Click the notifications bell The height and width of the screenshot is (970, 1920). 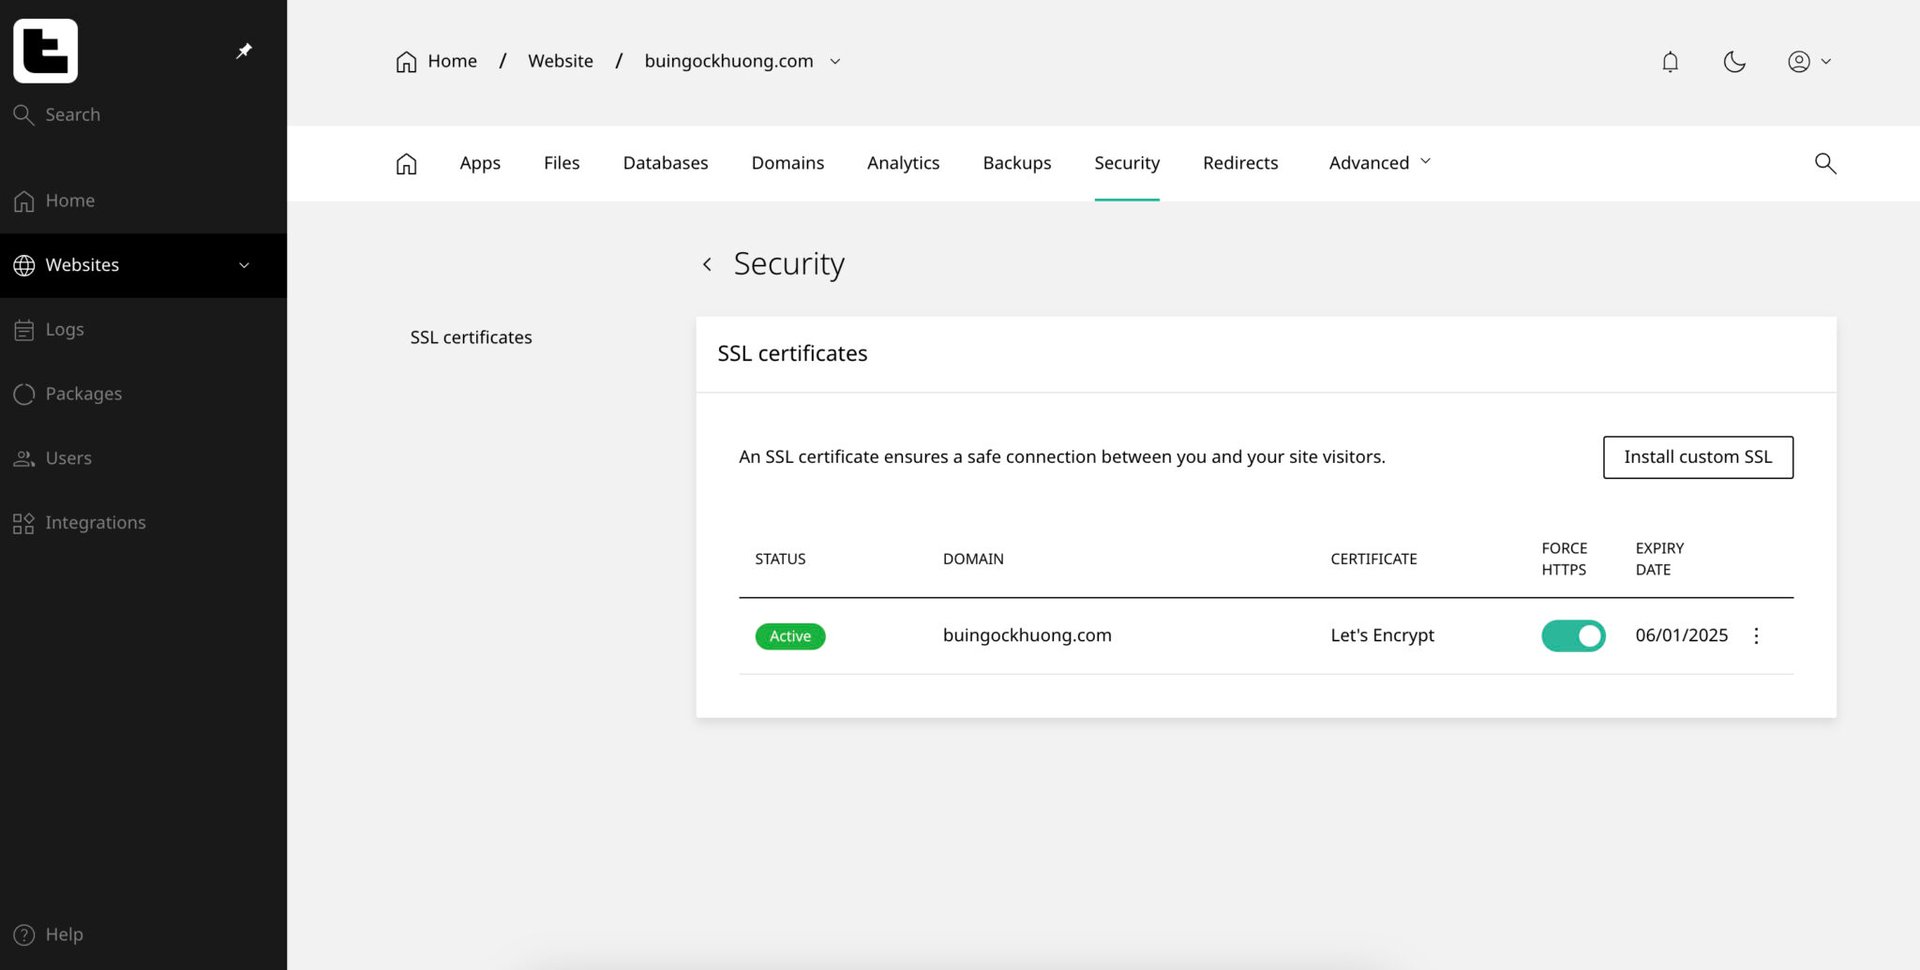click(1670, 61)
